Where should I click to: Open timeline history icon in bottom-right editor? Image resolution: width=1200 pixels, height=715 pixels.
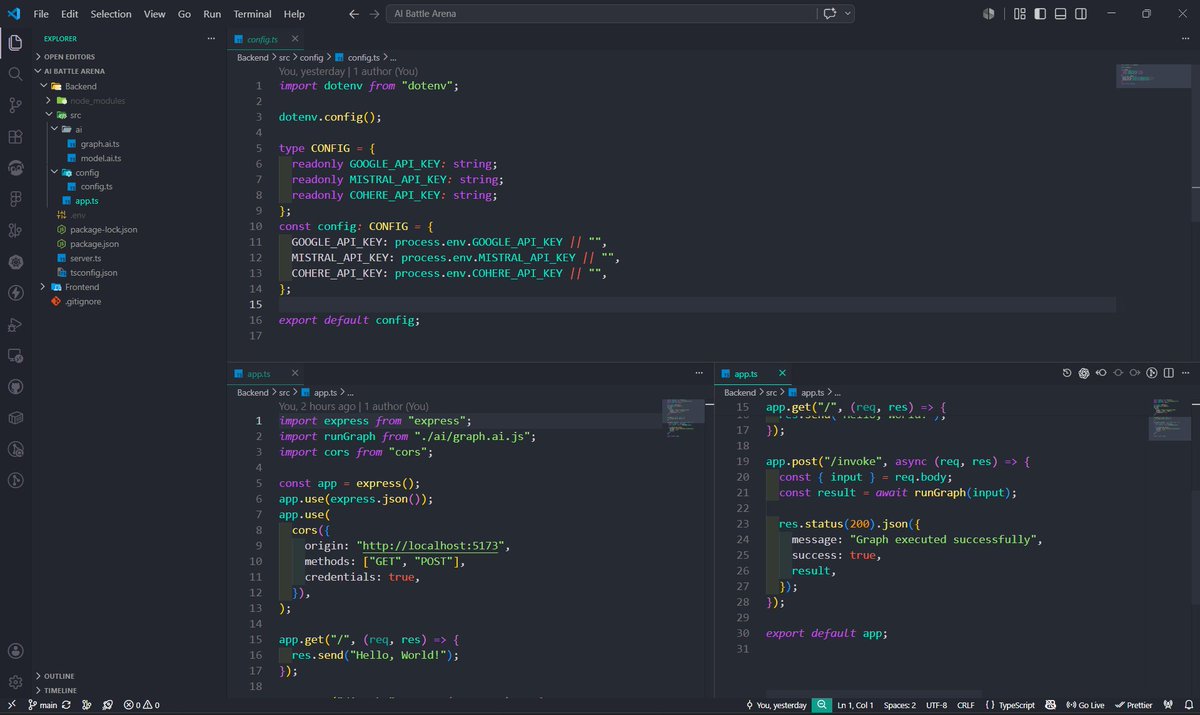point(1067,373)
